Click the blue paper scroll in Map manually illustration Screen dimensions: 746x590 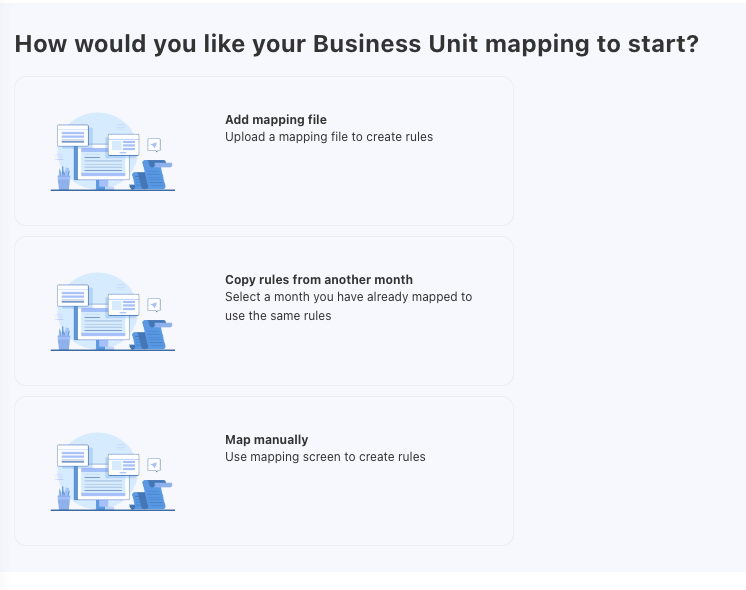pos(151,494)
